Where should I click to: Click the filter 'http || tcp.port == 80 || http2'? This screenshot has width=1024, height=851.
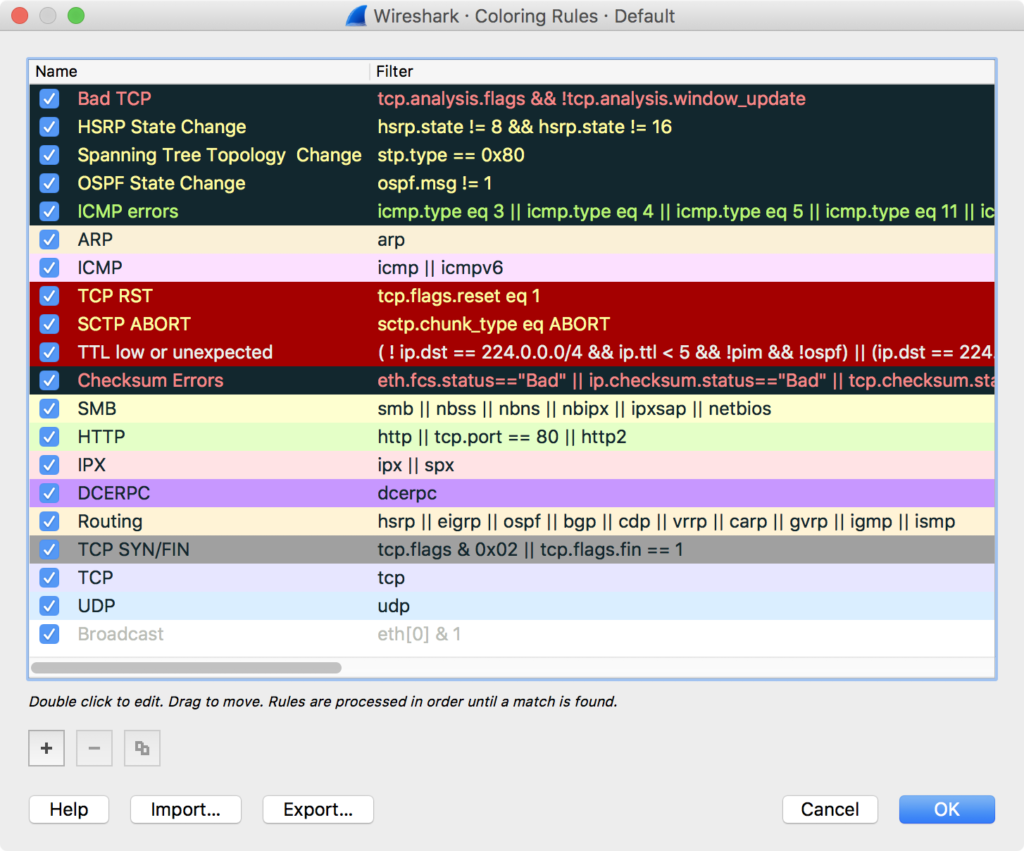(502, 436)
